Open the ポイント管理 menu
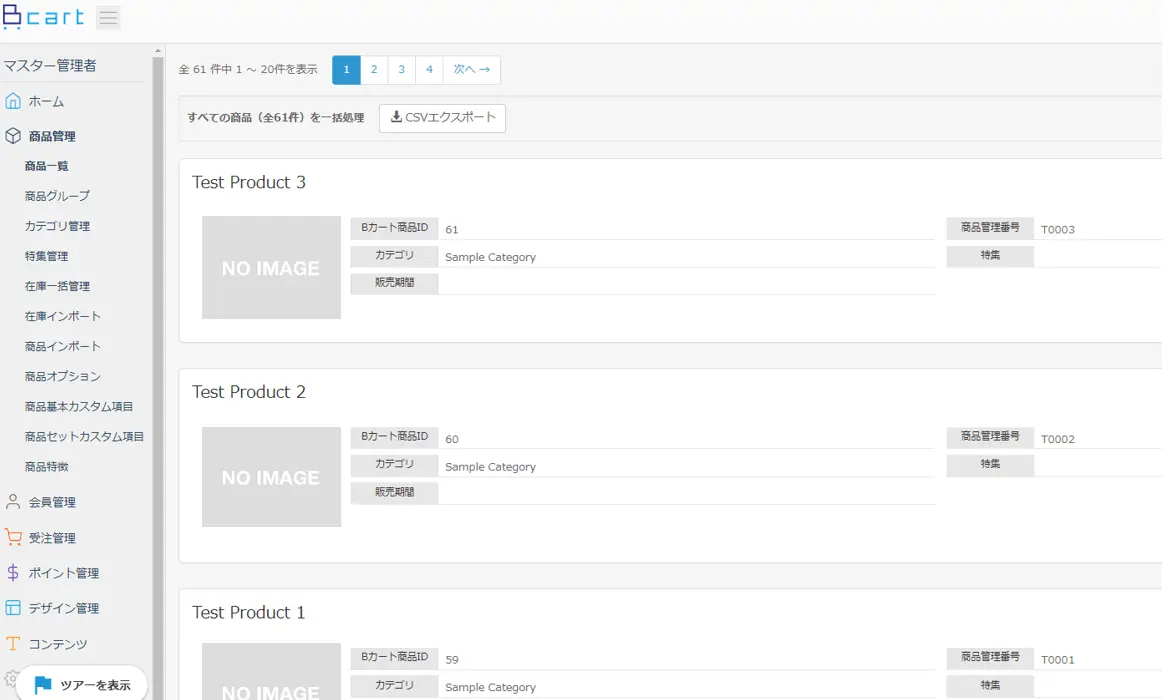The image size is (1172, 700). click(x=64, y=573)
